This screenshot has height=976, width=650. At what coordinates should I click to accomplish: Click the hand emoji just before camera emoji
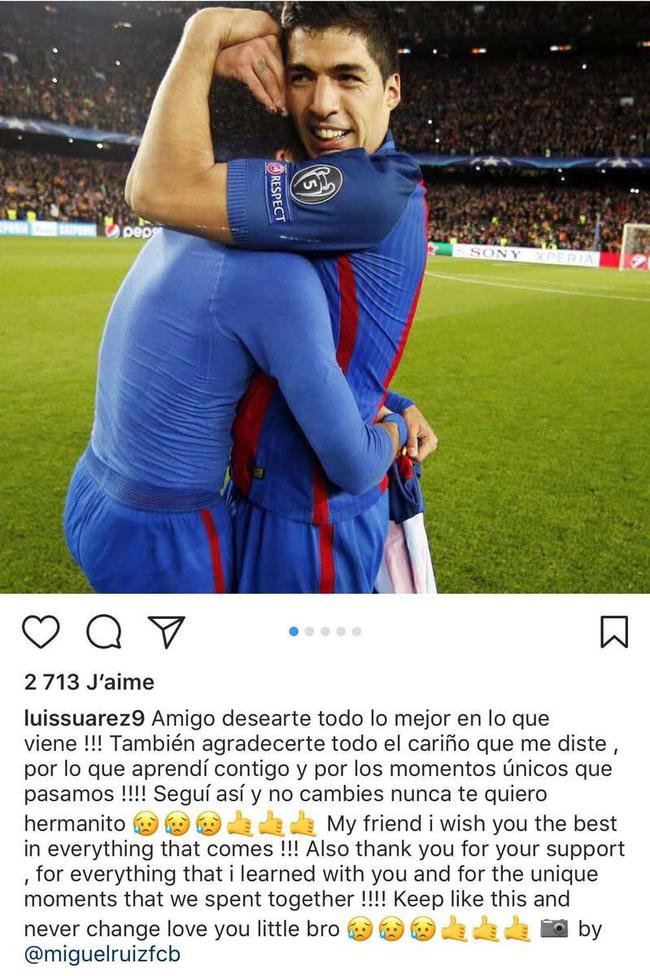(x=518, y=929)
